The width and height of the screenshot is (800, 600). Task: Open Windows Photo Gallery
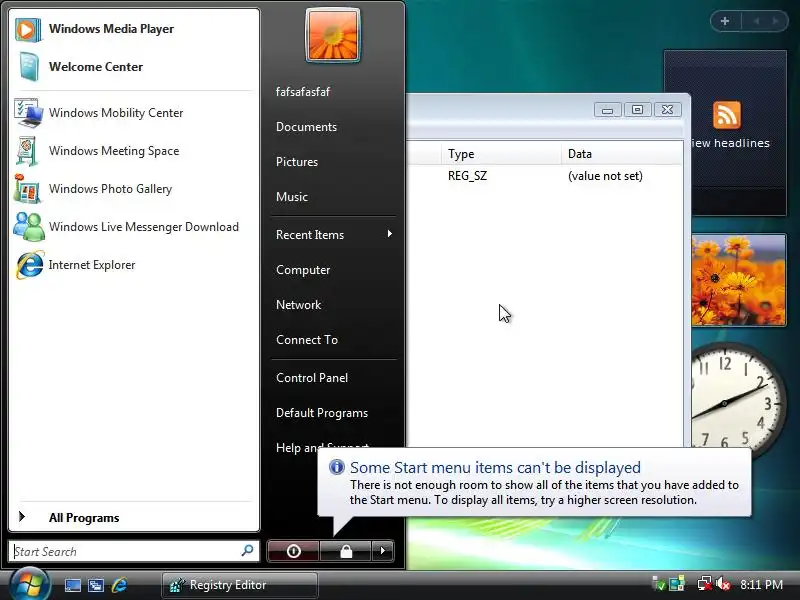(134, 189)
